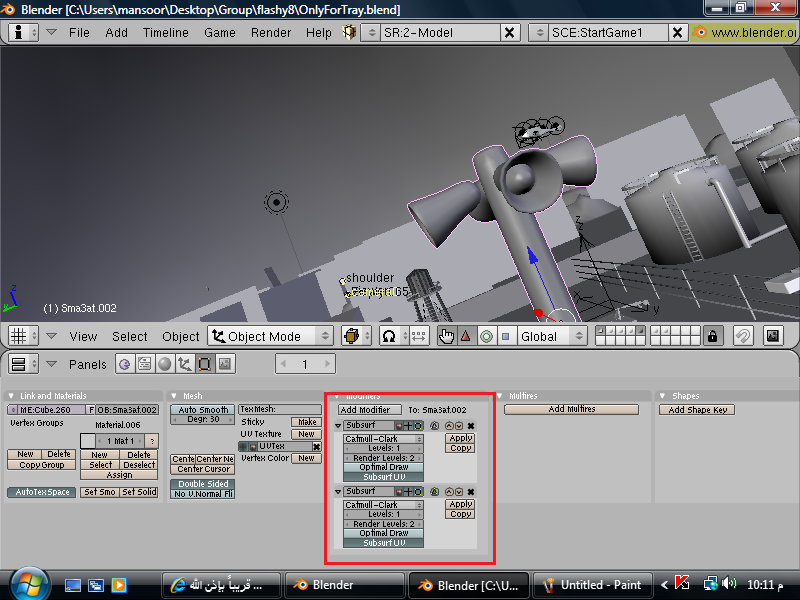Viewport: 800px width, 600px height.
Task: Toggle the Auto Smooth button
Action: click(x=203, y=410)
